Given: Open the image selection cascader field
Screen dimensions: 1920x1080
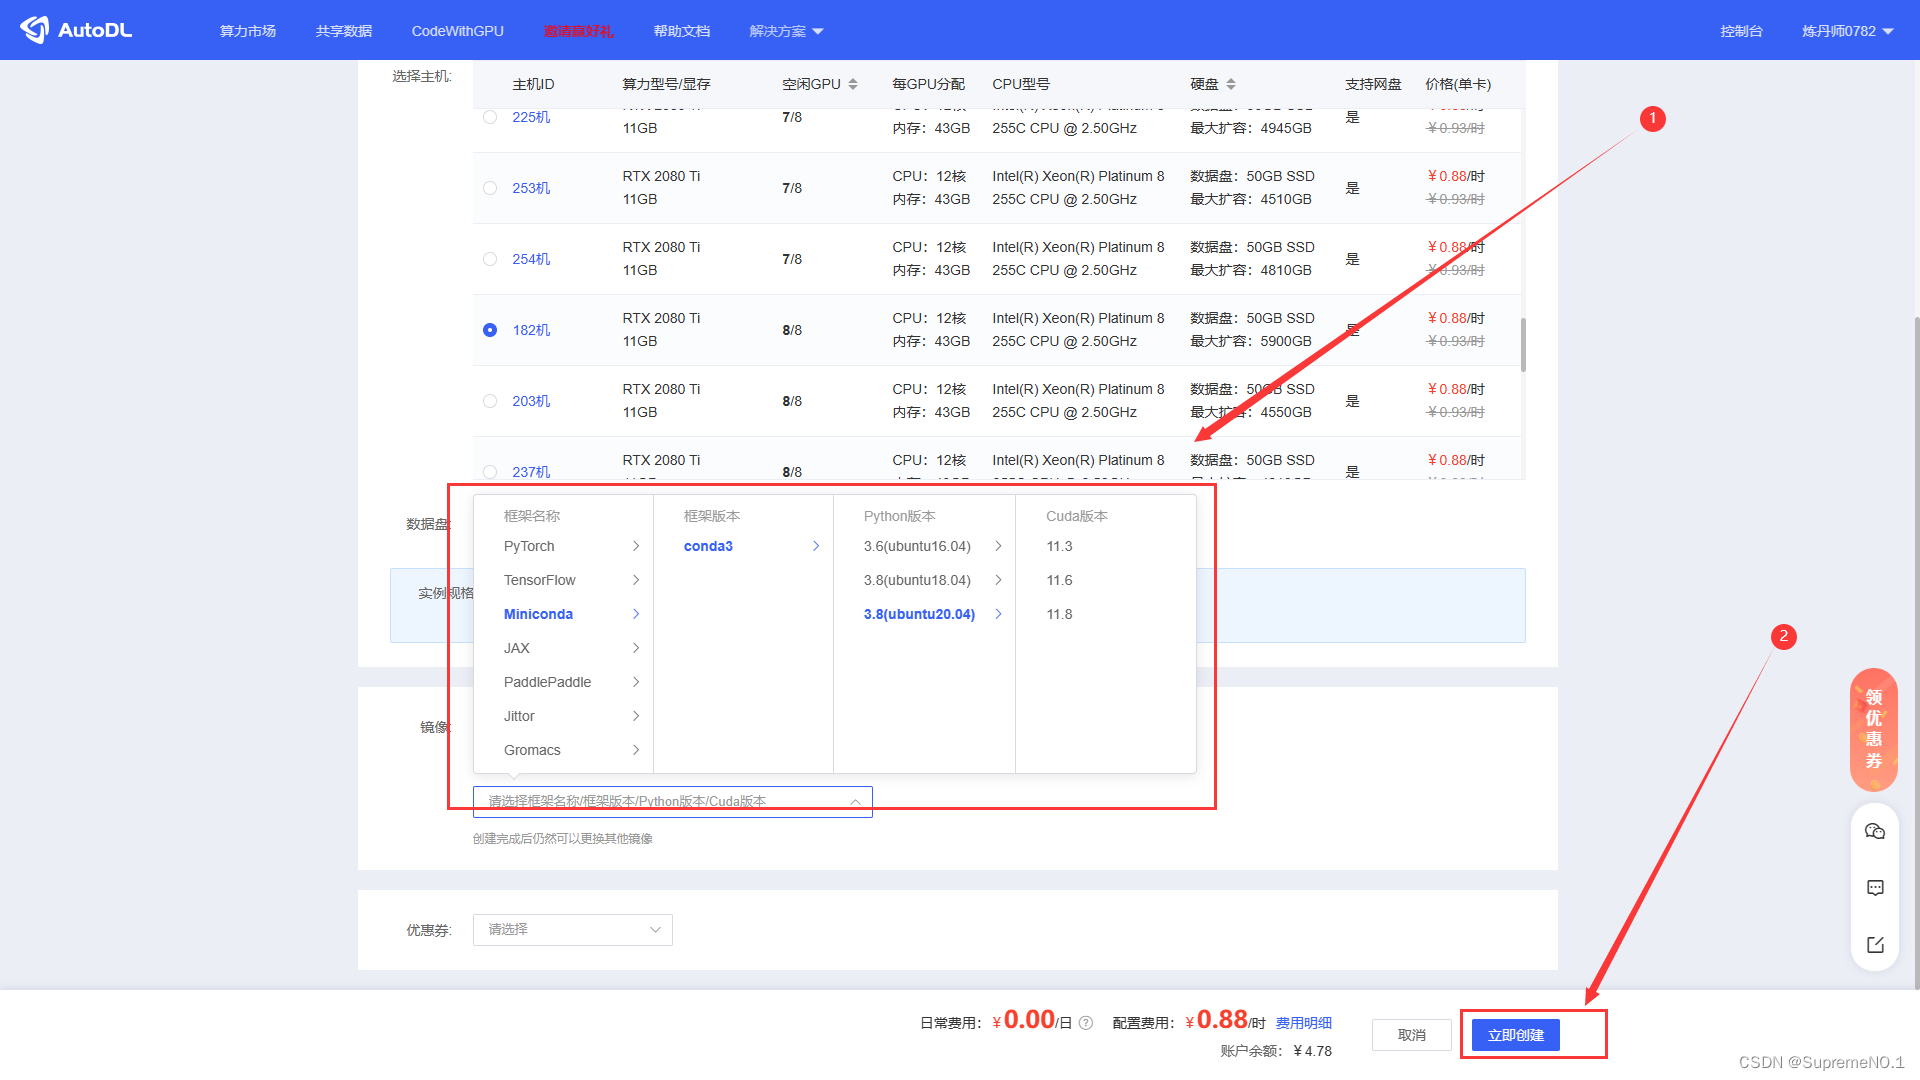Looking at the screenshot, I should (x=673, y=801).
